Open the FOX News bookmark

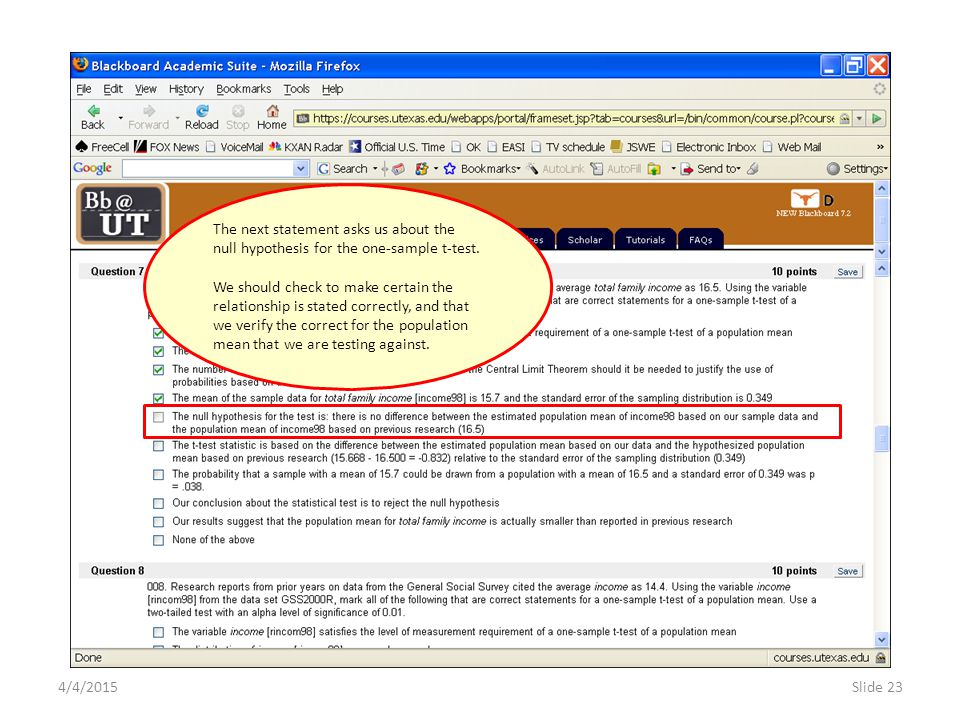167,147
